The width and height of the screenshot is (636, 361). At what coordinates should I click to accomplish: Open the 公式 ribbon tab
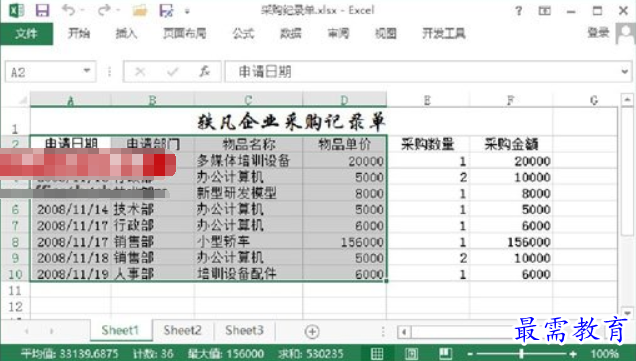point(243,33)
